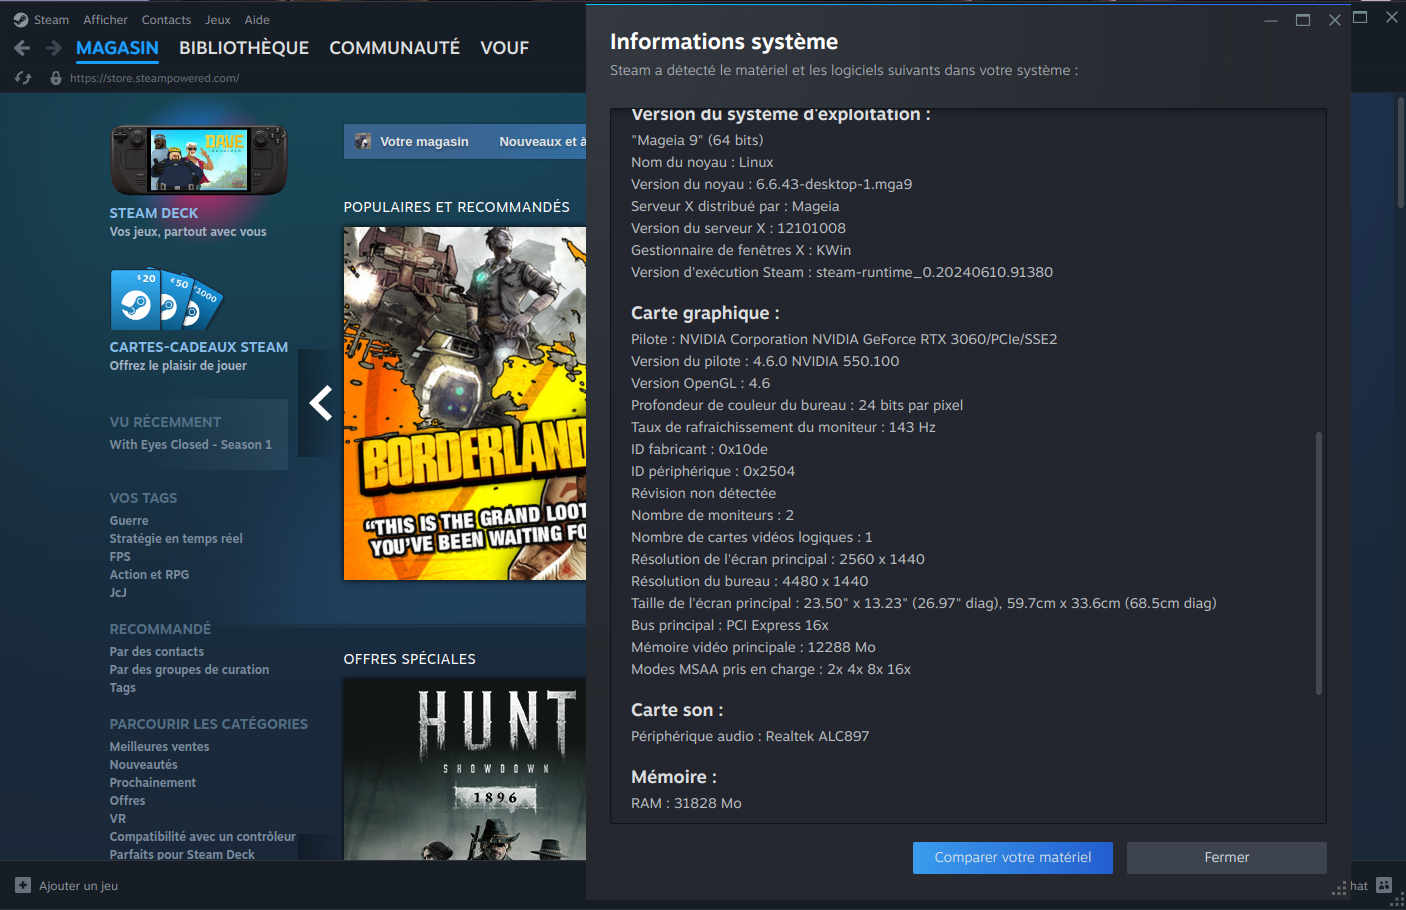Image resolution: width=1406 pixels, height=910 pixels.
Task: Open the Steam Deck image
Action: coord(199,160)
